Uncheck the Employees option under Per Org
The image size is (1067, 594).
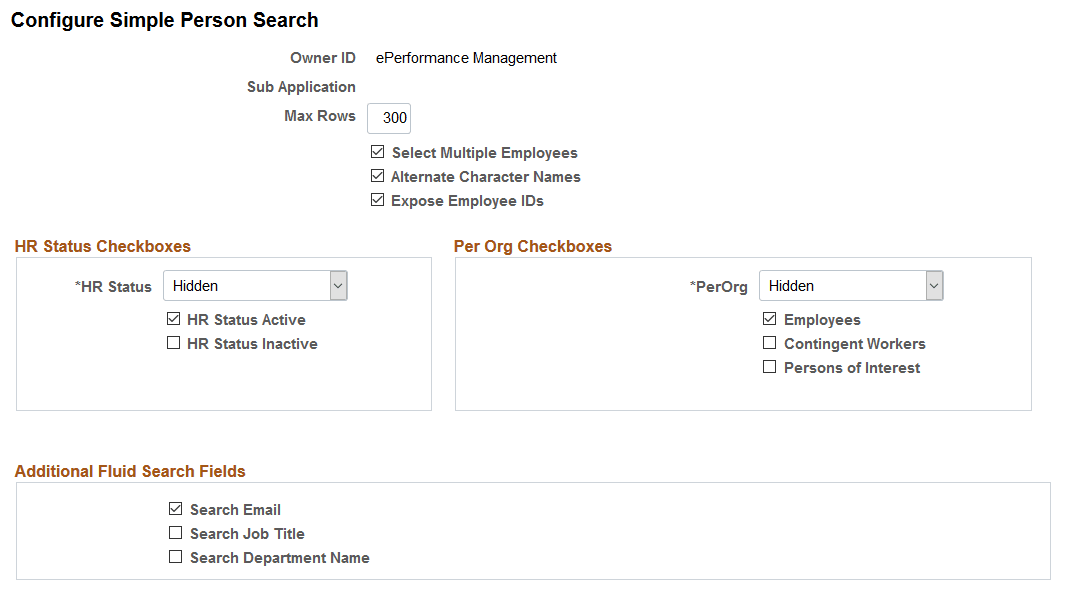[770, 319]
